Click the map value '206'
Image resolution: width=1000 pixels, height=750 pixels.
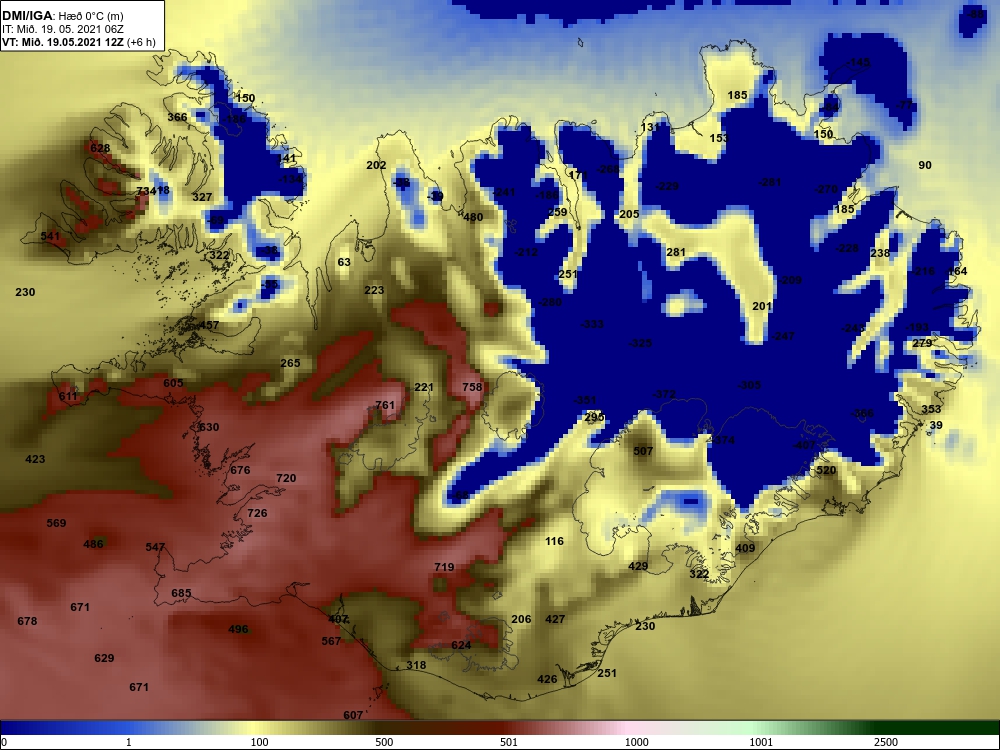(x=521, y=619)
